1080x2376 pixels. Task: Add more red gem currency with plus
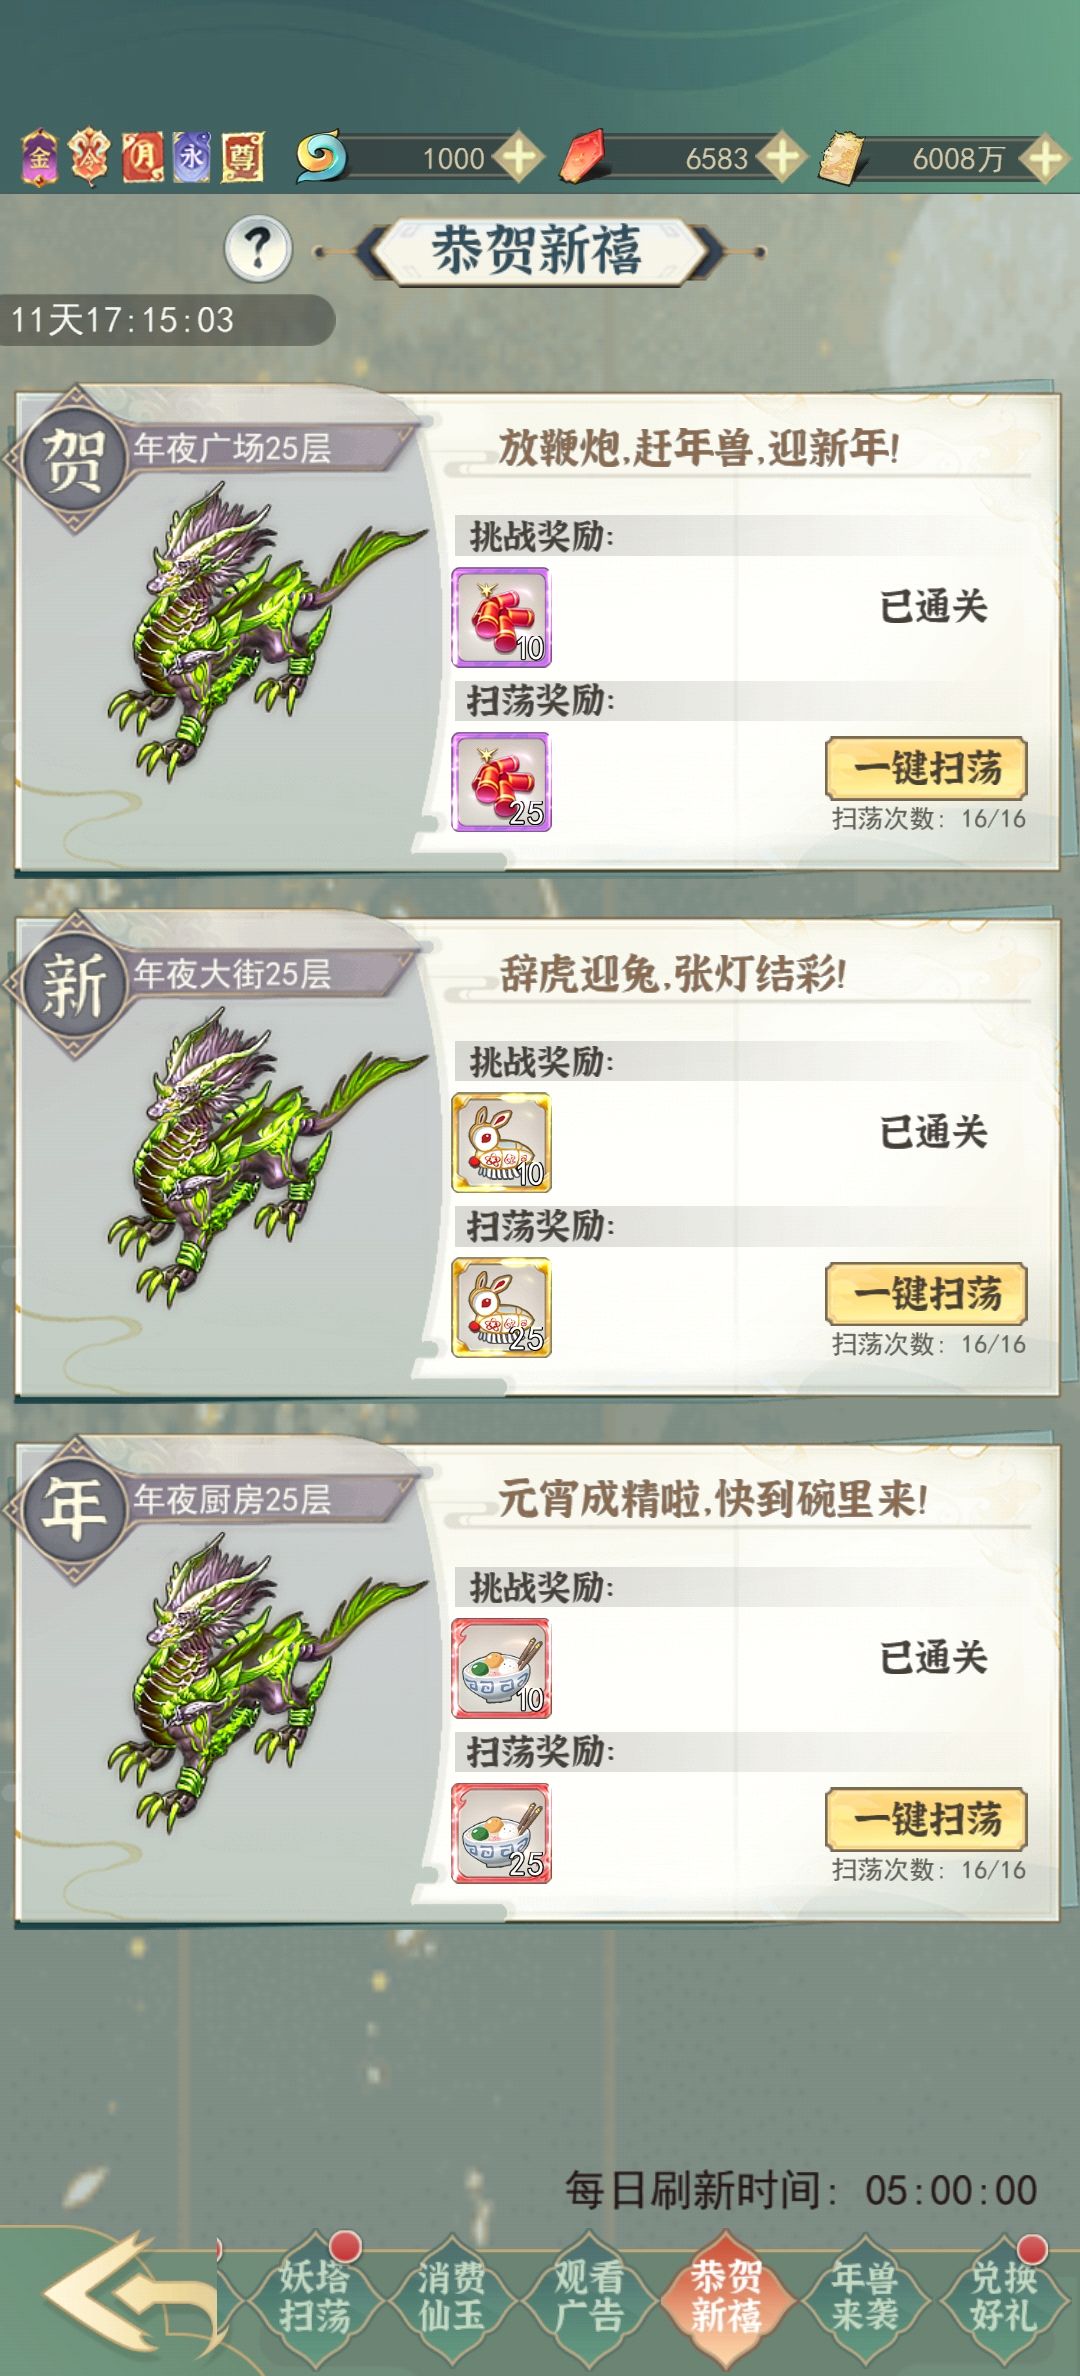[782, 157]
